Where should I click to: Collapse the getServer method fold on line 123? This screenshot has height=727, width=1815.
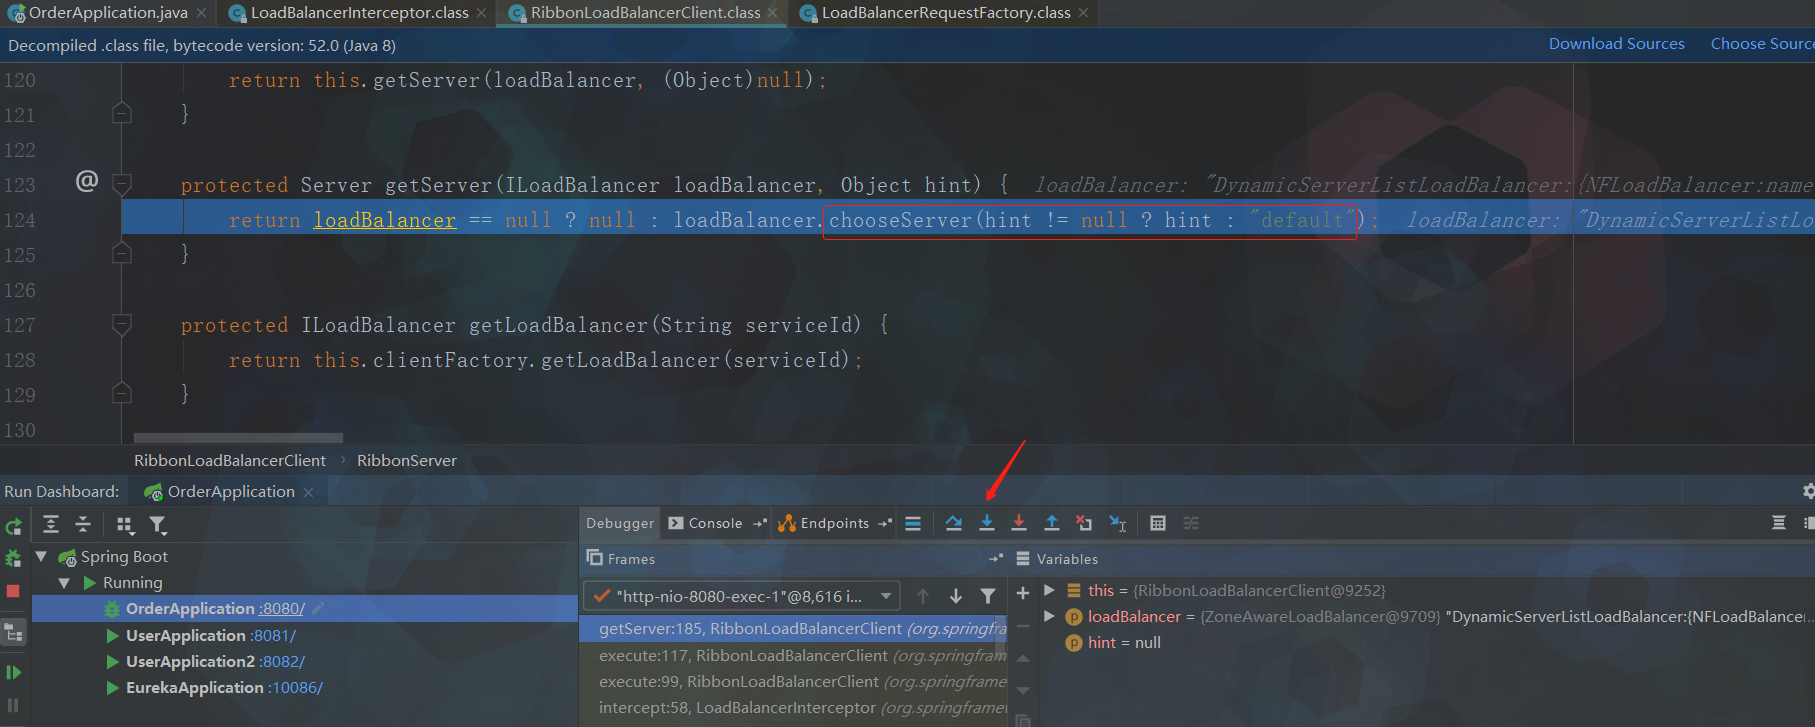coord(122,184)
